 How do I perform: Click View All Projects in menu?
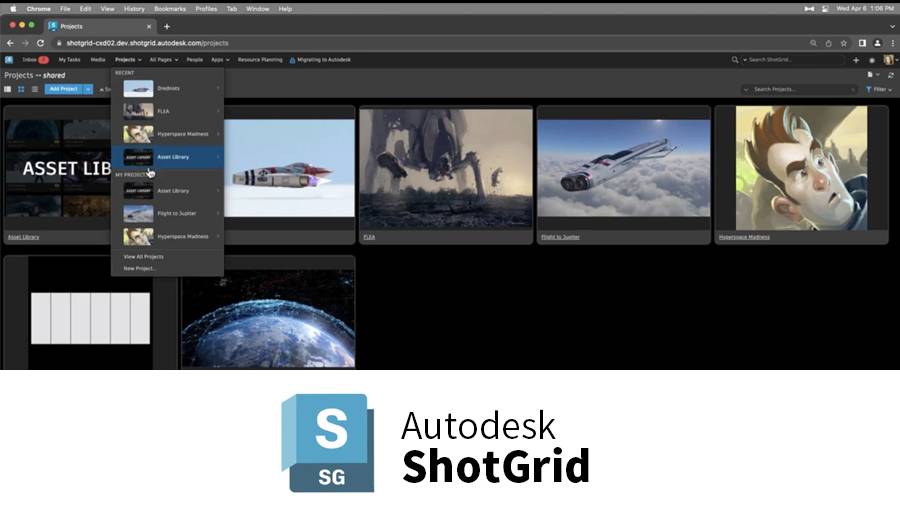(143, 257)
